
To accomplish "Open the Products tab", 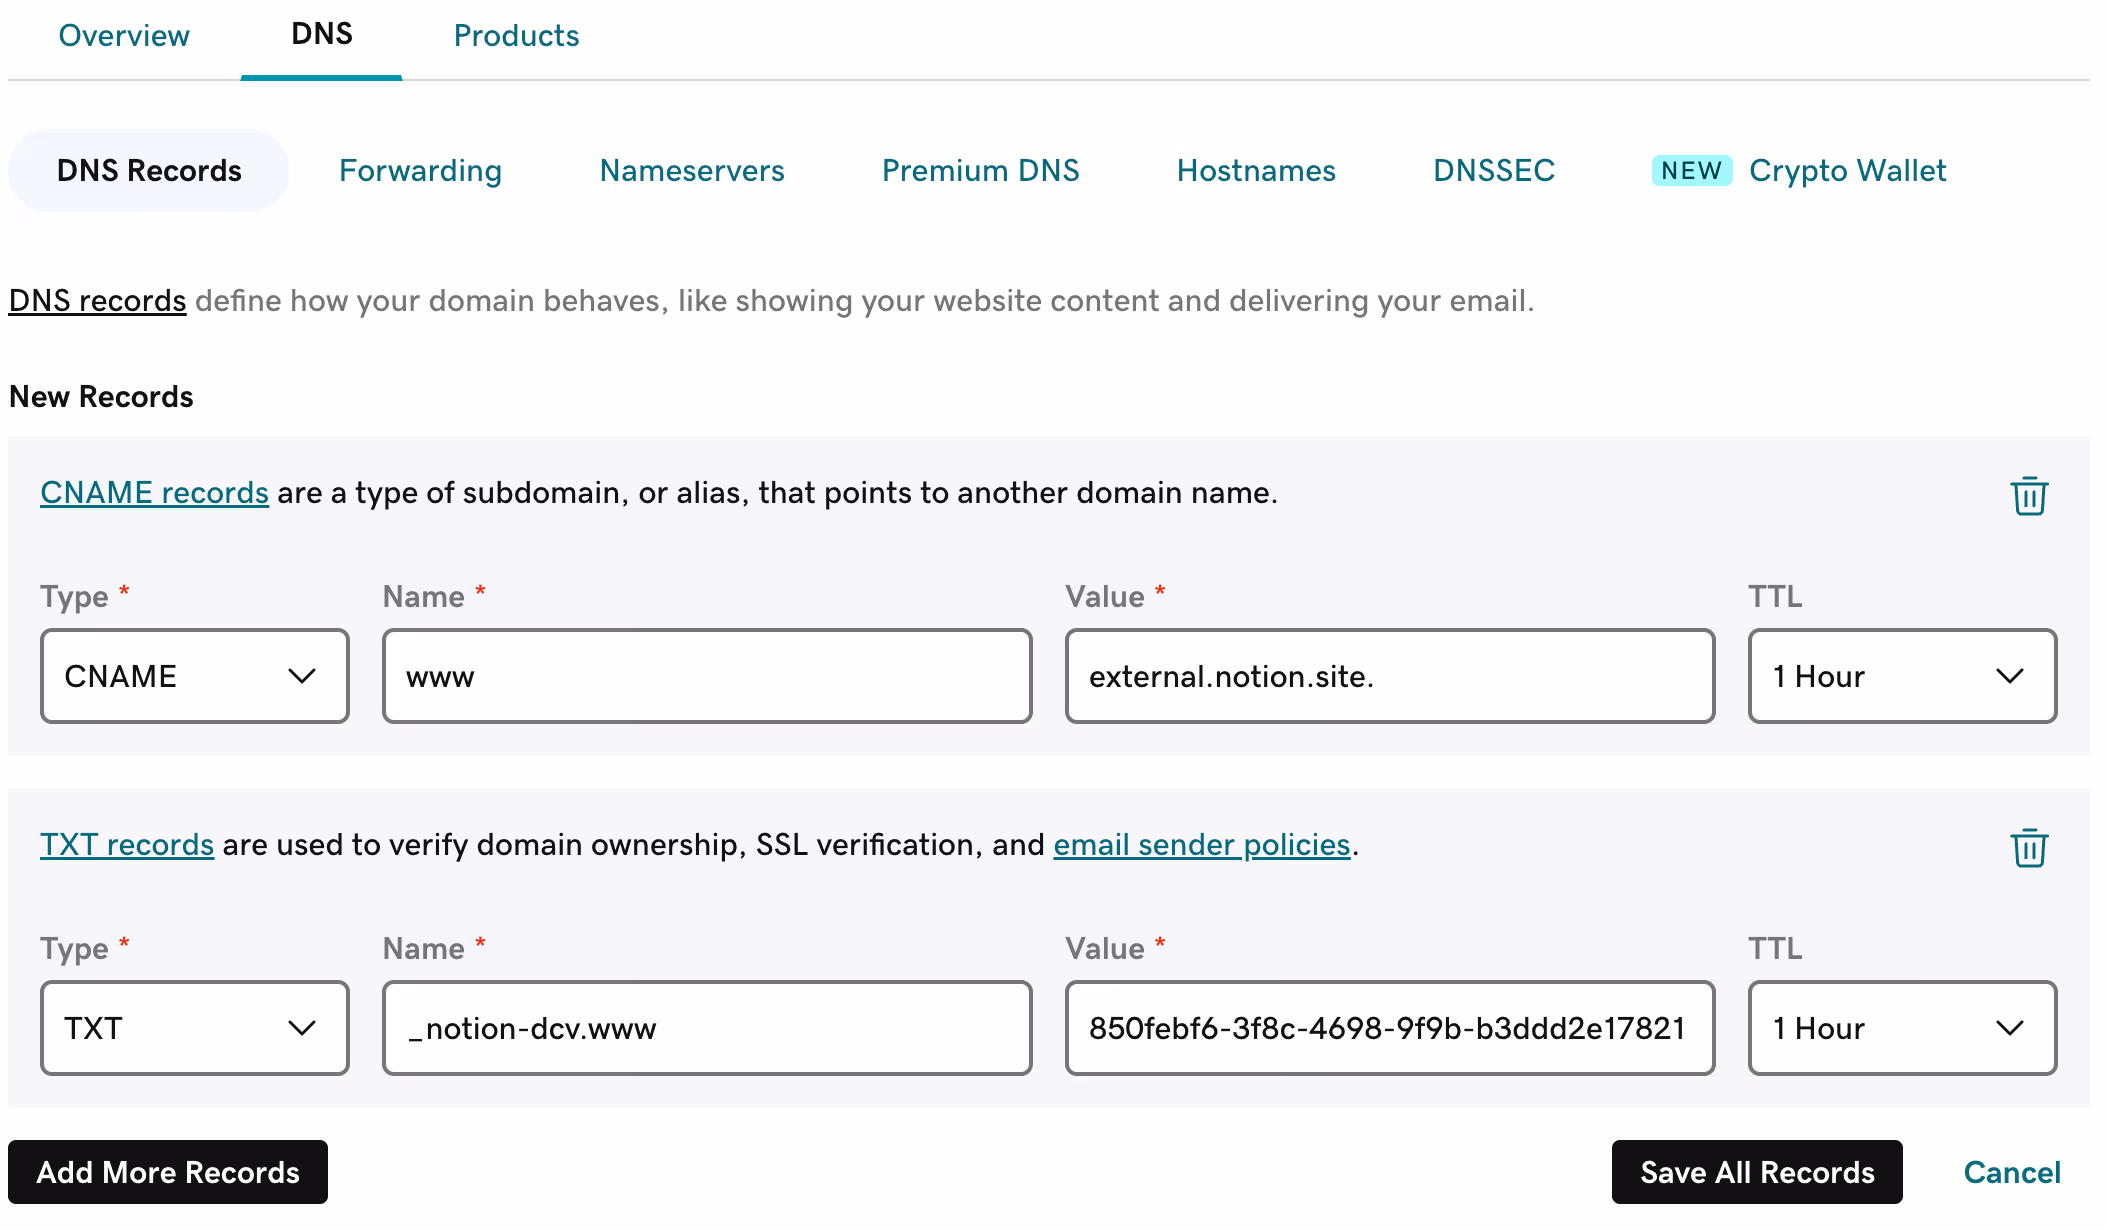I will coord(516,36).
